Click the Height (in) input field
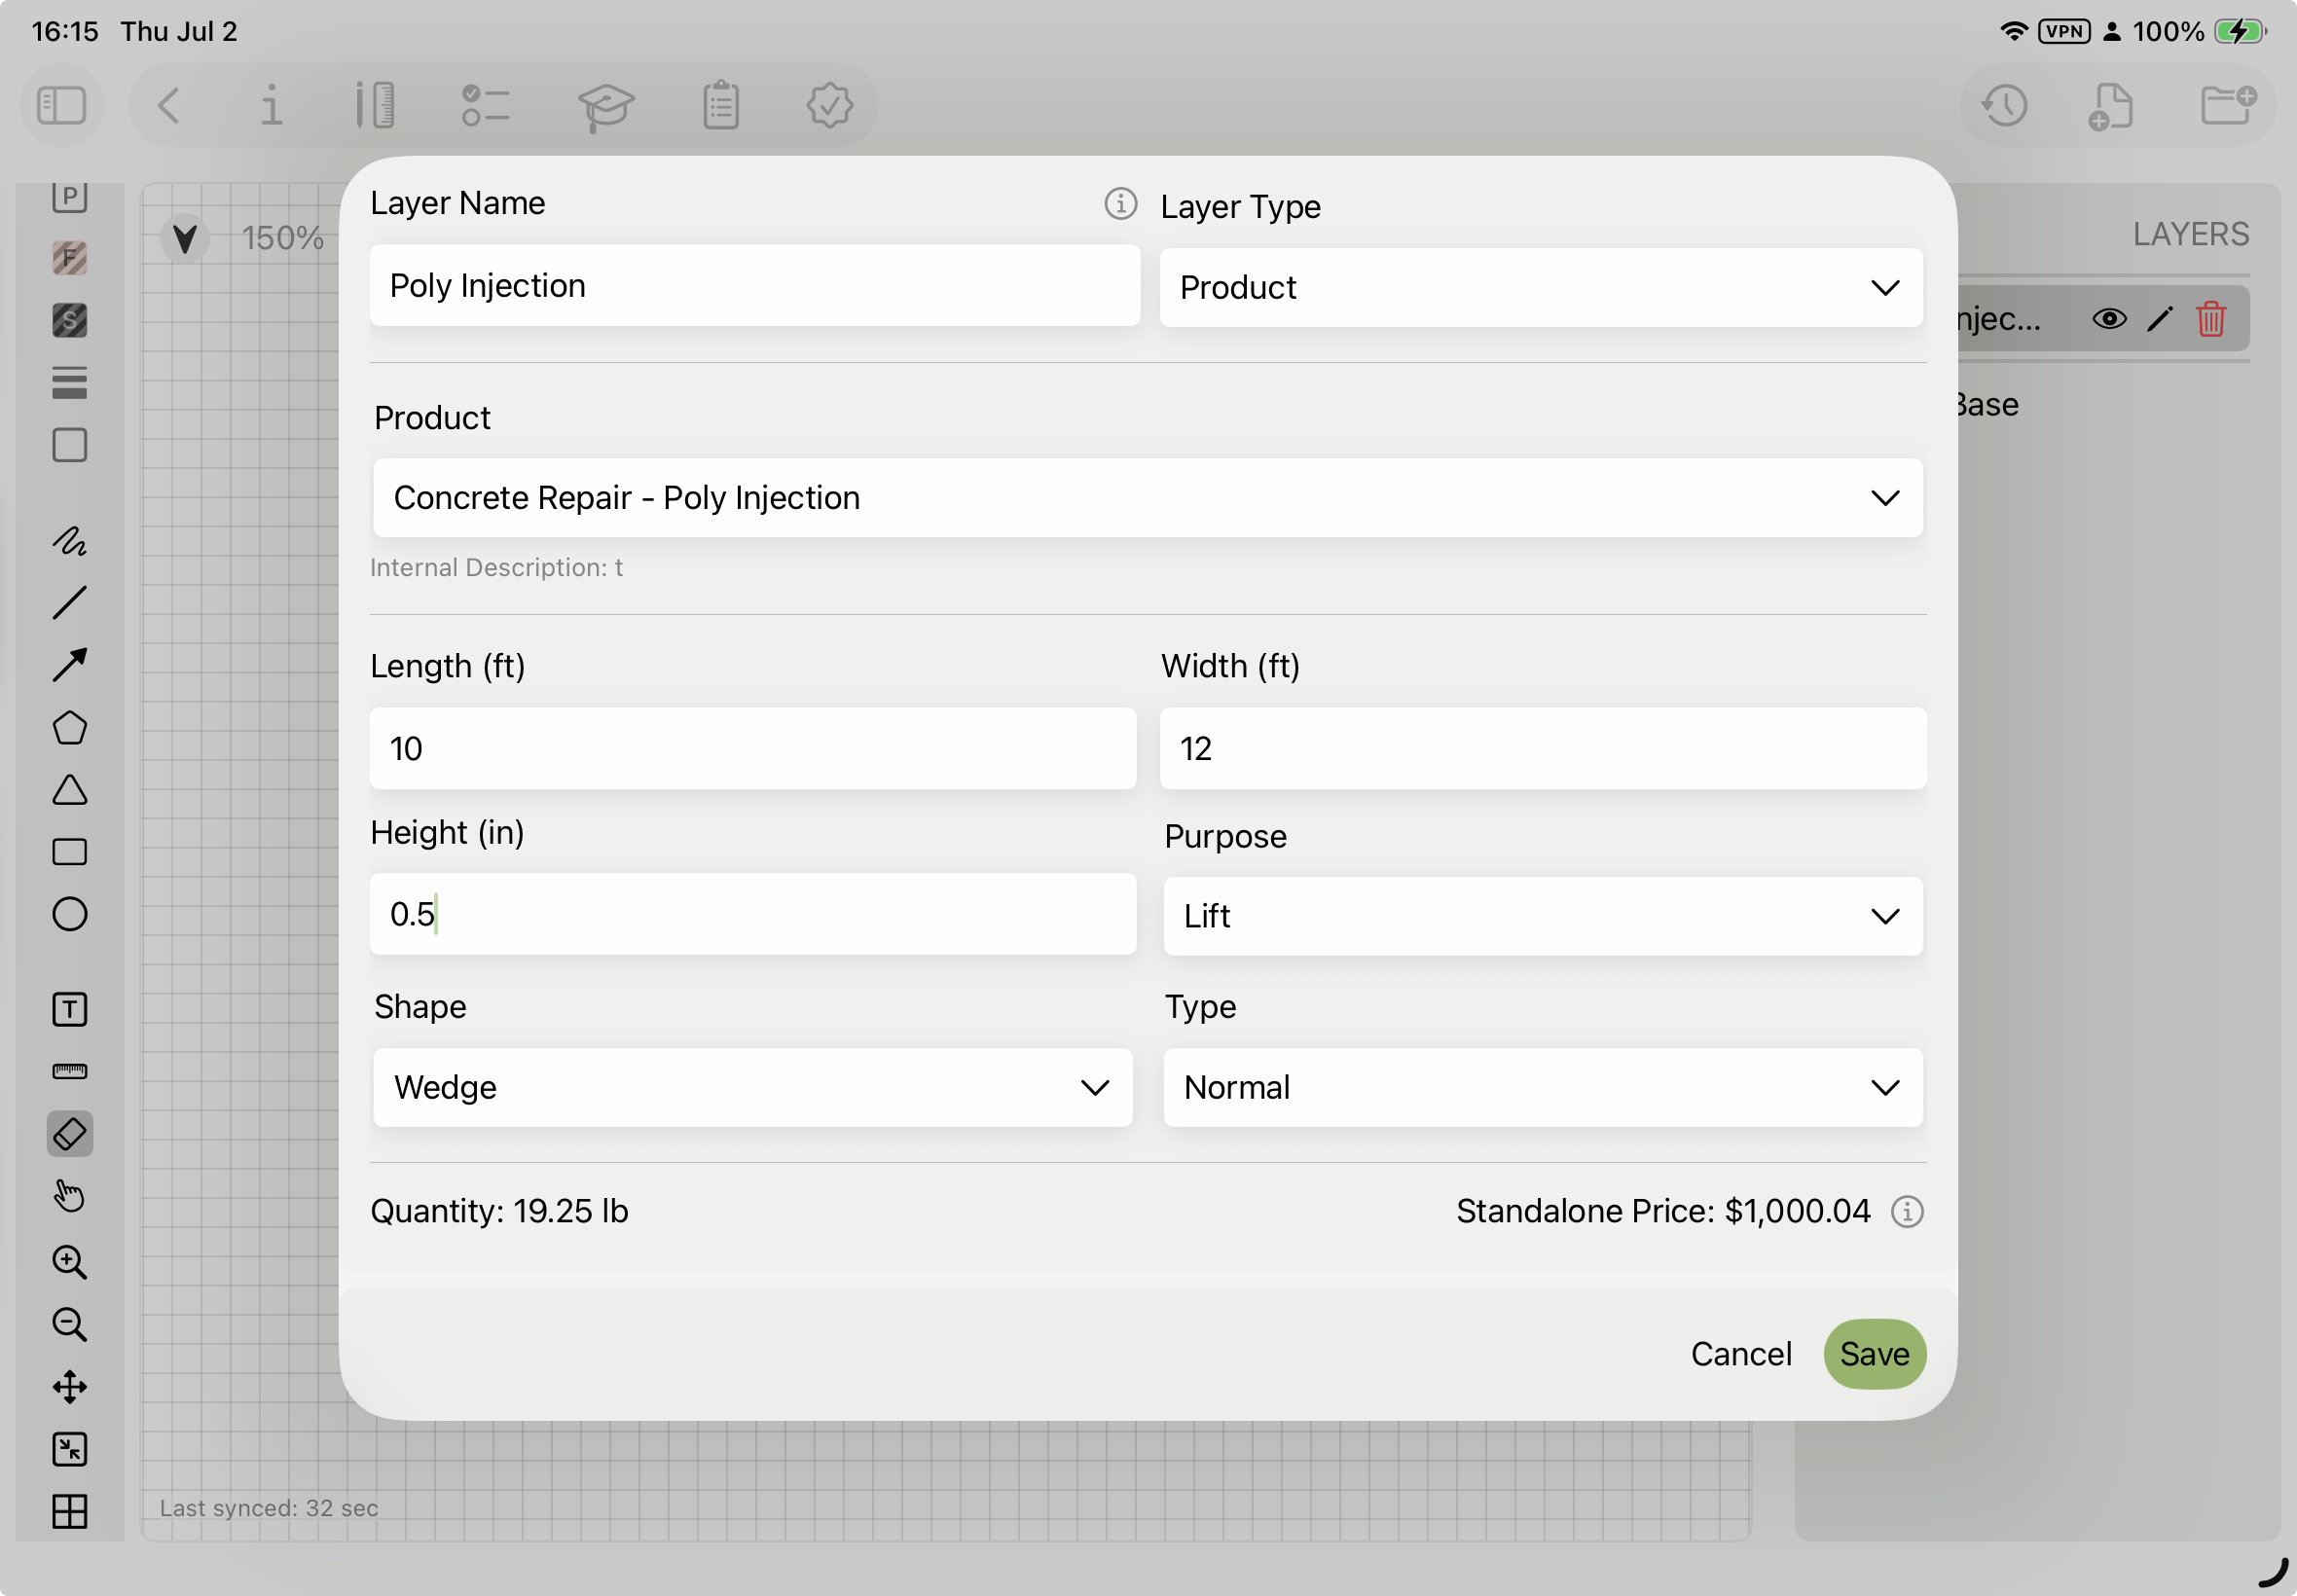 (752, 914)
